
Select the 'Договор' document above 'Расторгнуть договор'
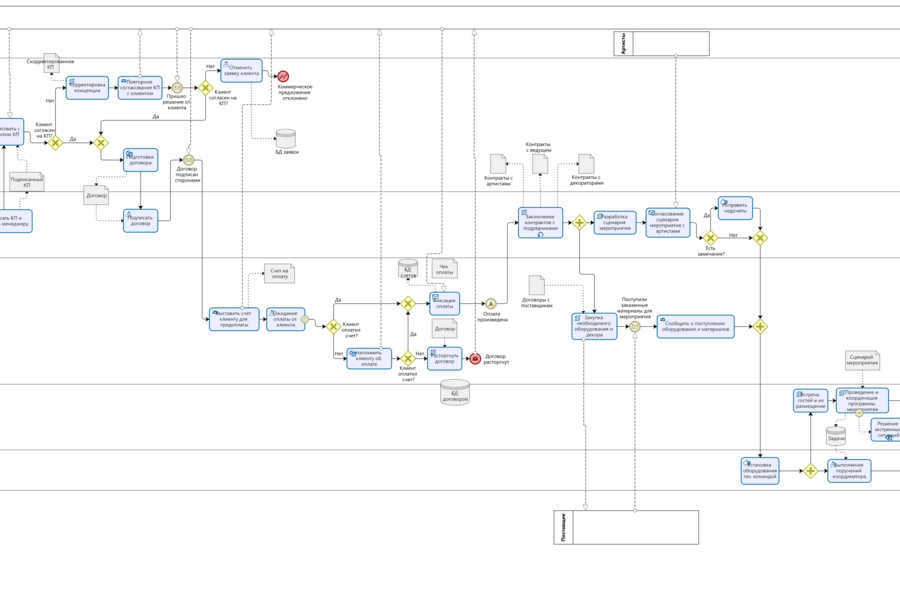pyautogui.click(x=444, y=328)
